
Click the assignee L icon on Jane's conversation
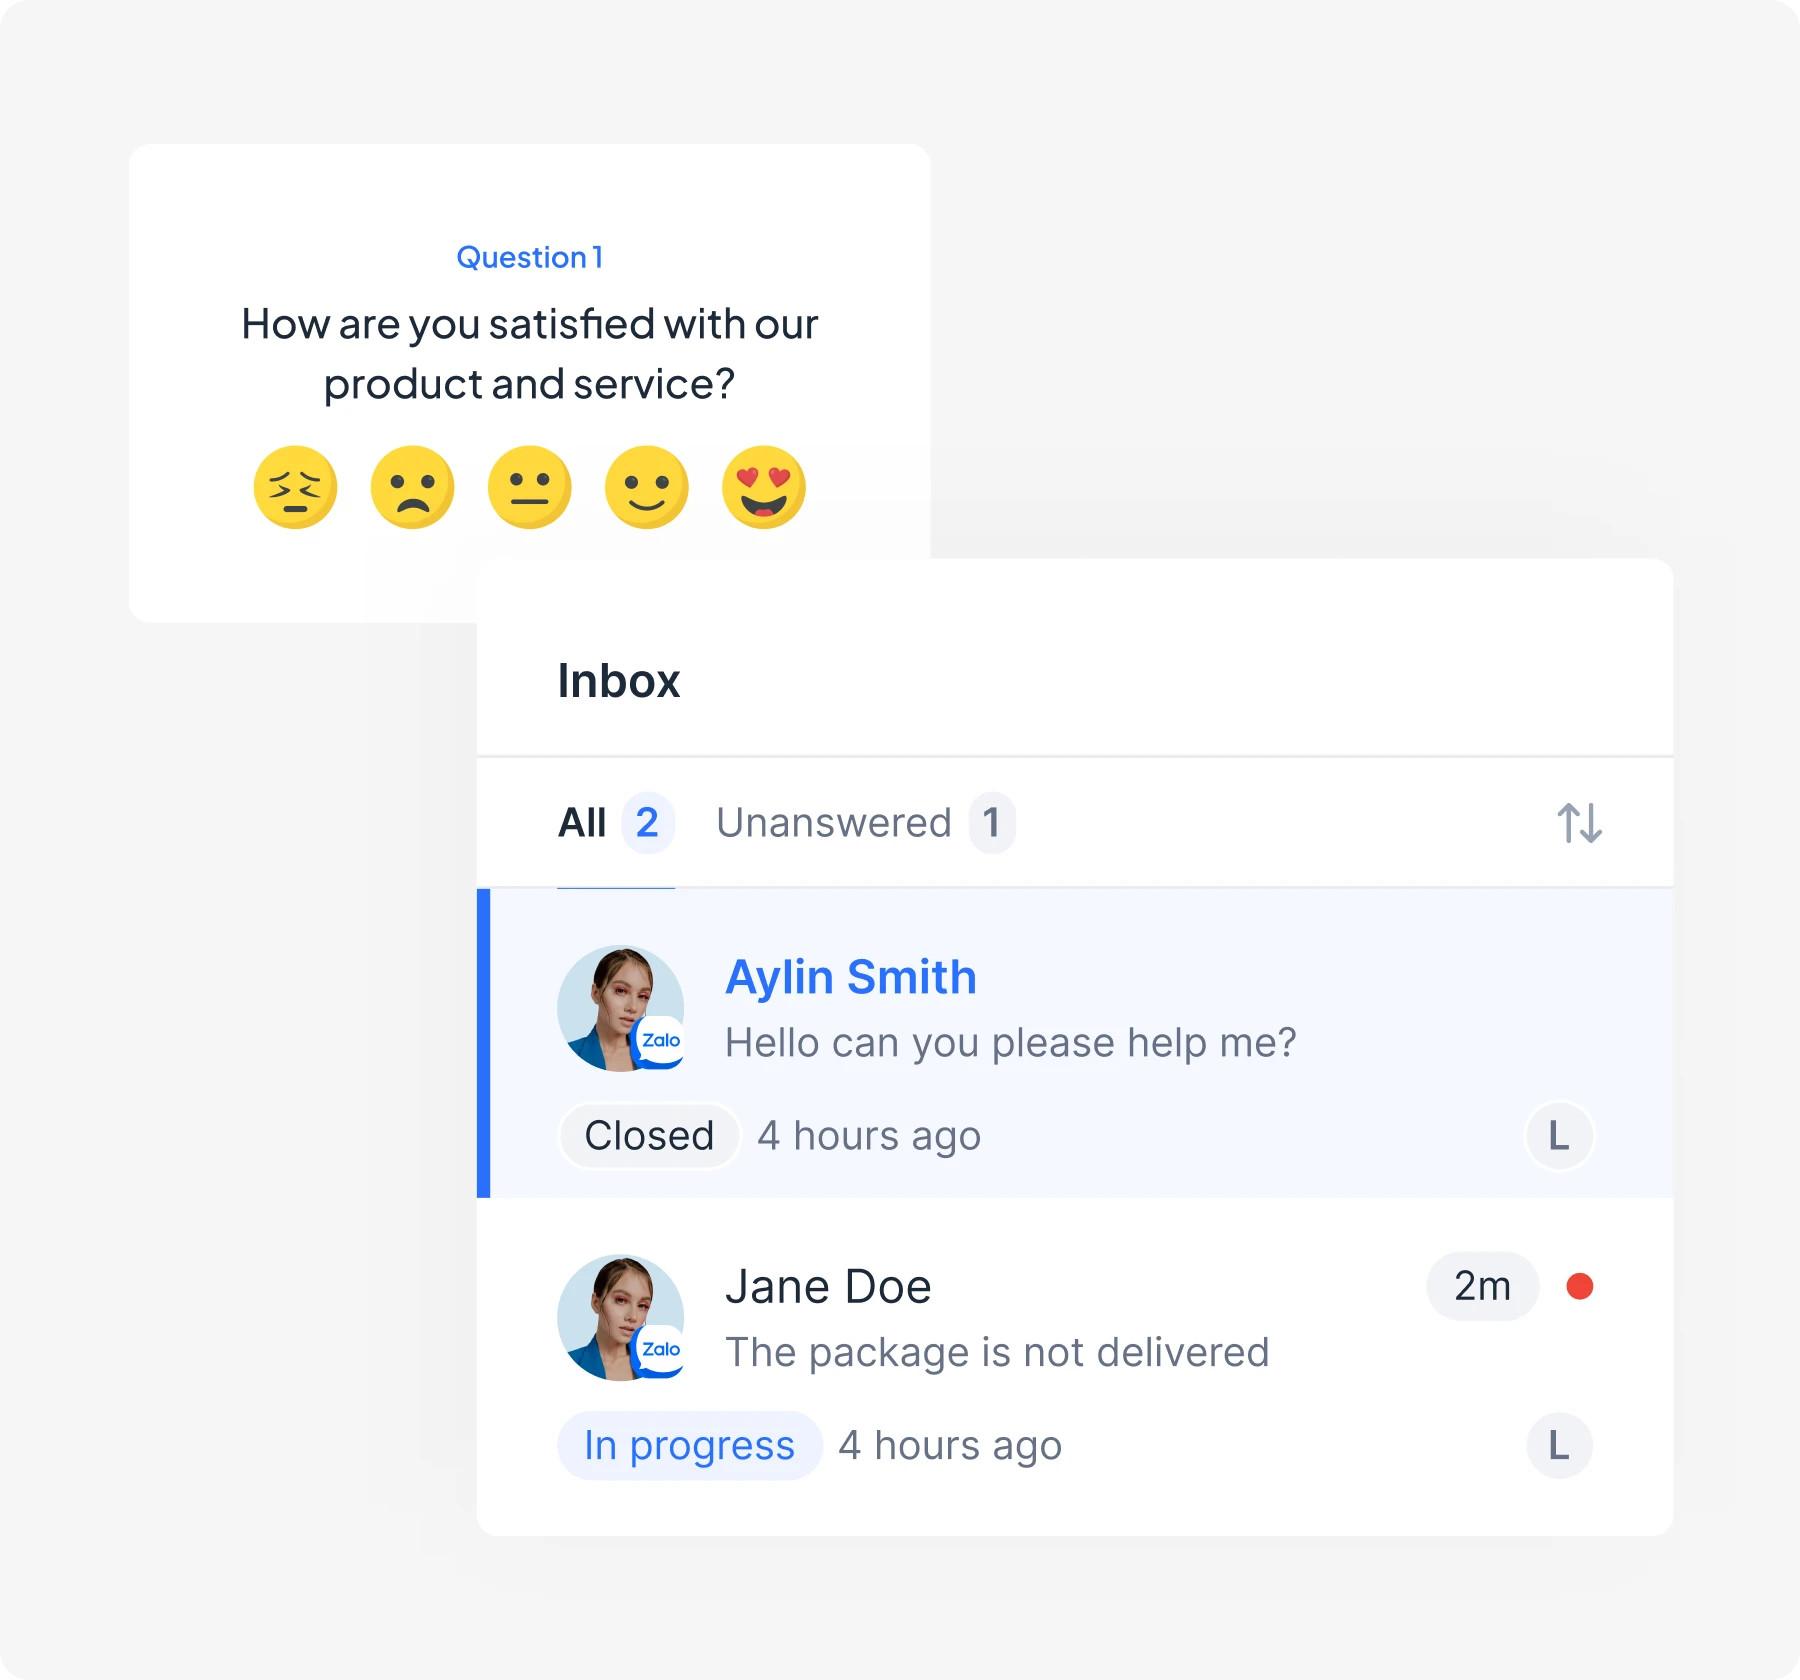[1558, 1446]
